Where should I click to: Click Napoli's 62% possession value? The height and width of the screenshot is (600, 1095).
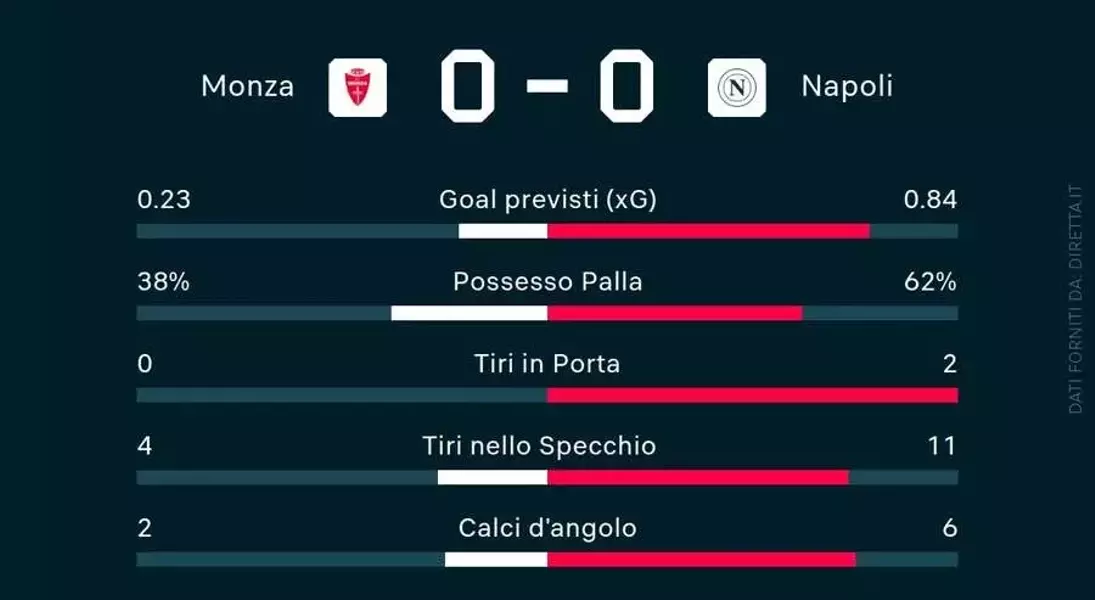[x=929, y=282]
